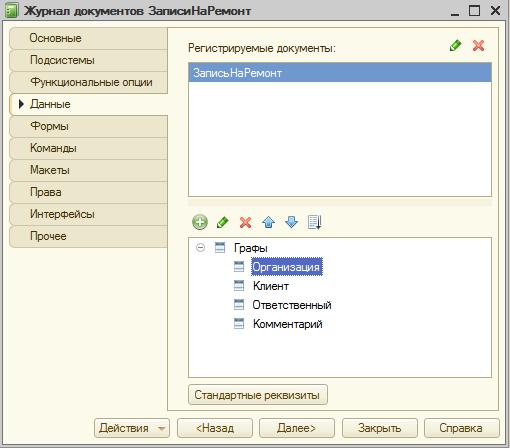Switch to the Основные tab
The height and width of the screenshot is (448, 510).
coord(89,38)
